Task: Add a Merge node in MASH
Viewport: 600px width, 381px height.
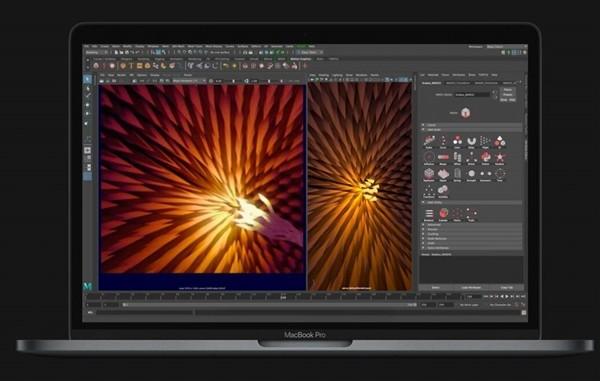Action: pyautogui.click(x=443, y=157)
